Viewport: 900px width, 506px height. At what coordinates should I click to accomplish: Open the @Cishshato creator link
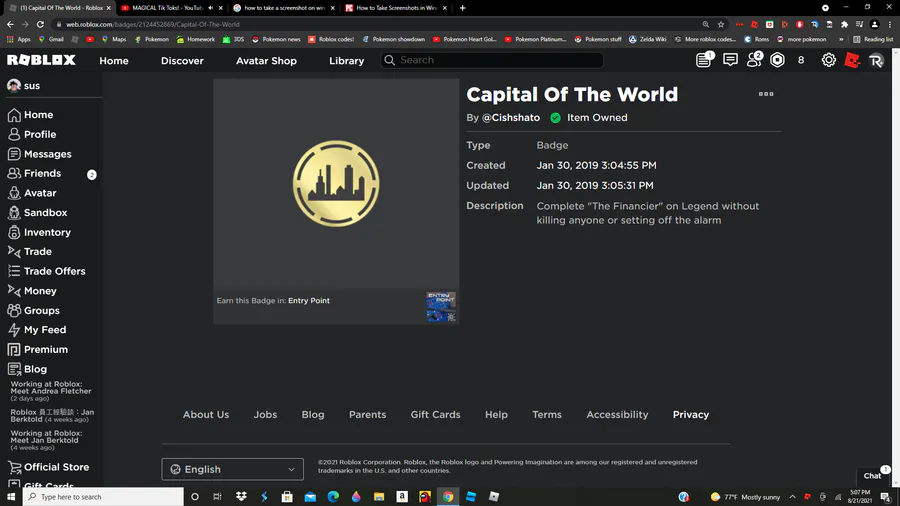click(511, 118)
